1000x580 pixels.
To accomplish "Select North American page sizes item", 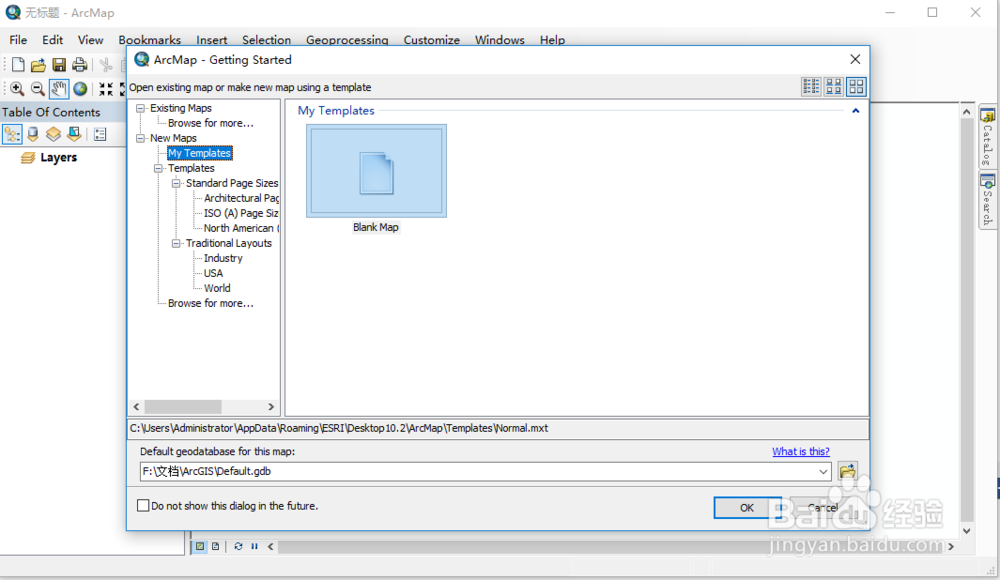I will pyautogui.click(x=241, y=228).
